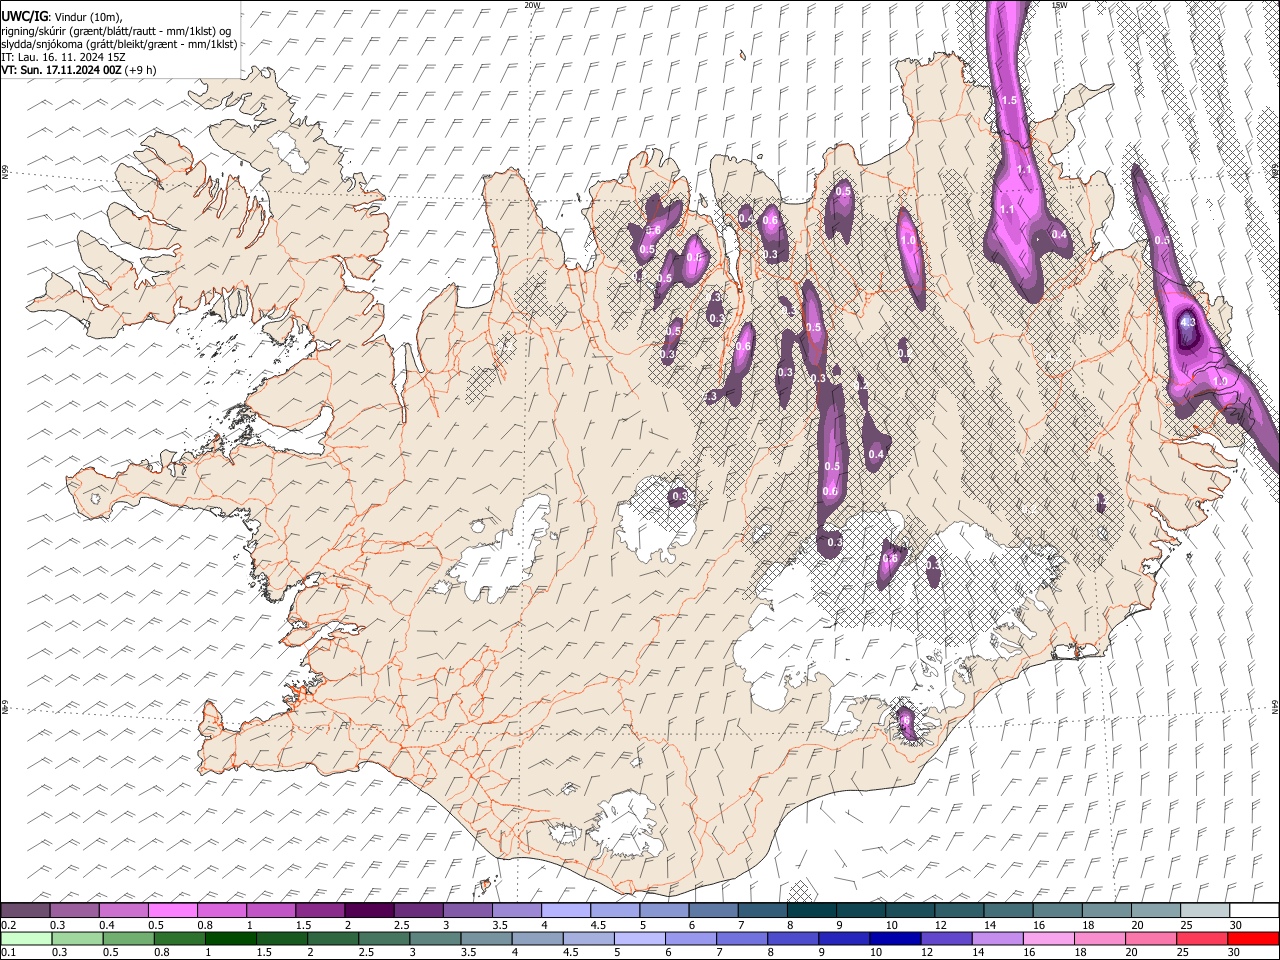Screen dimensions: 1280x960
Task: Click the 1.5 value in the northeast snow band
Action: (1009, 101)
